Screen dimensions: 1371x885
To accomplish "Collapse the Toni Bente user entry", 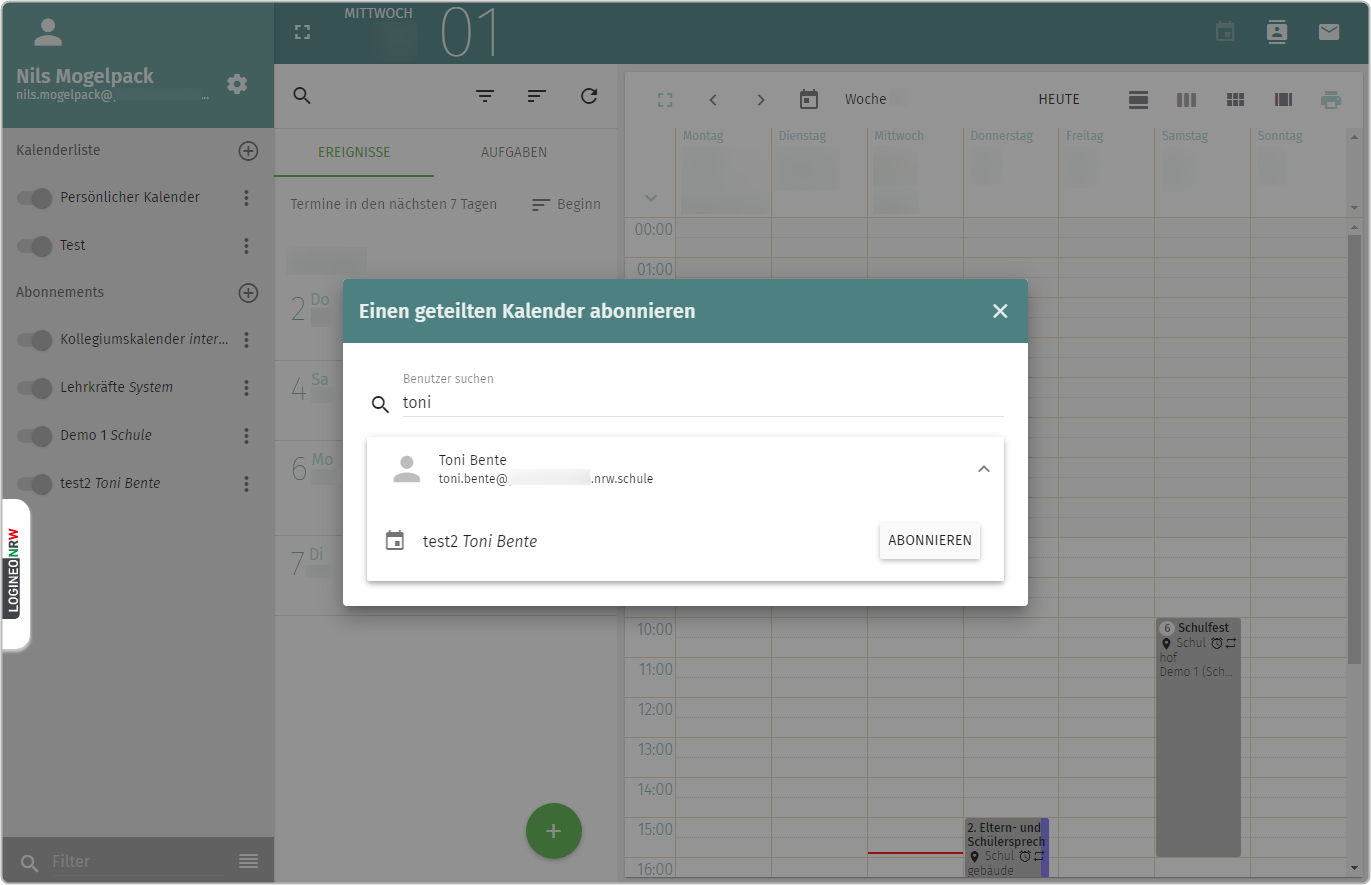I will click(983, 469).
